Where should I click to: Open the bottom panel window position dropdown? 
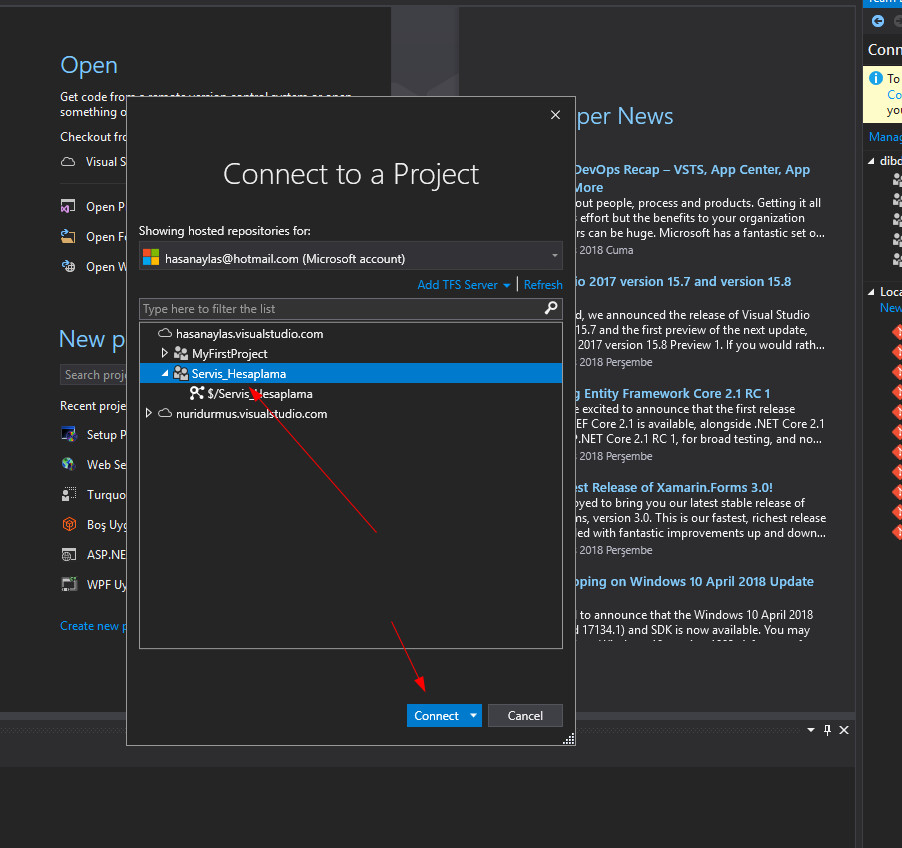point(811,729)
